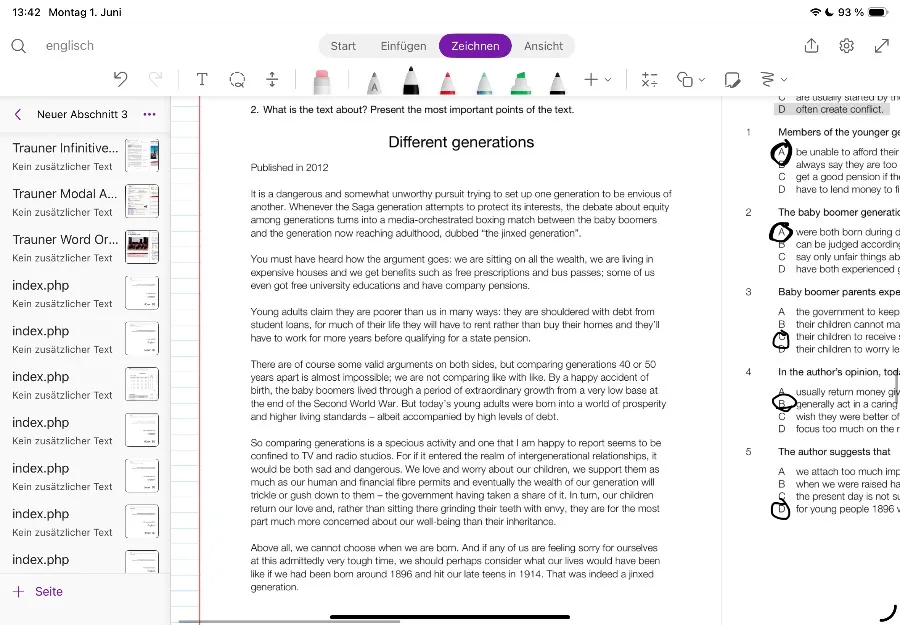Open section options three-dot menu
The image size is (900, 625).
[149, 114]
